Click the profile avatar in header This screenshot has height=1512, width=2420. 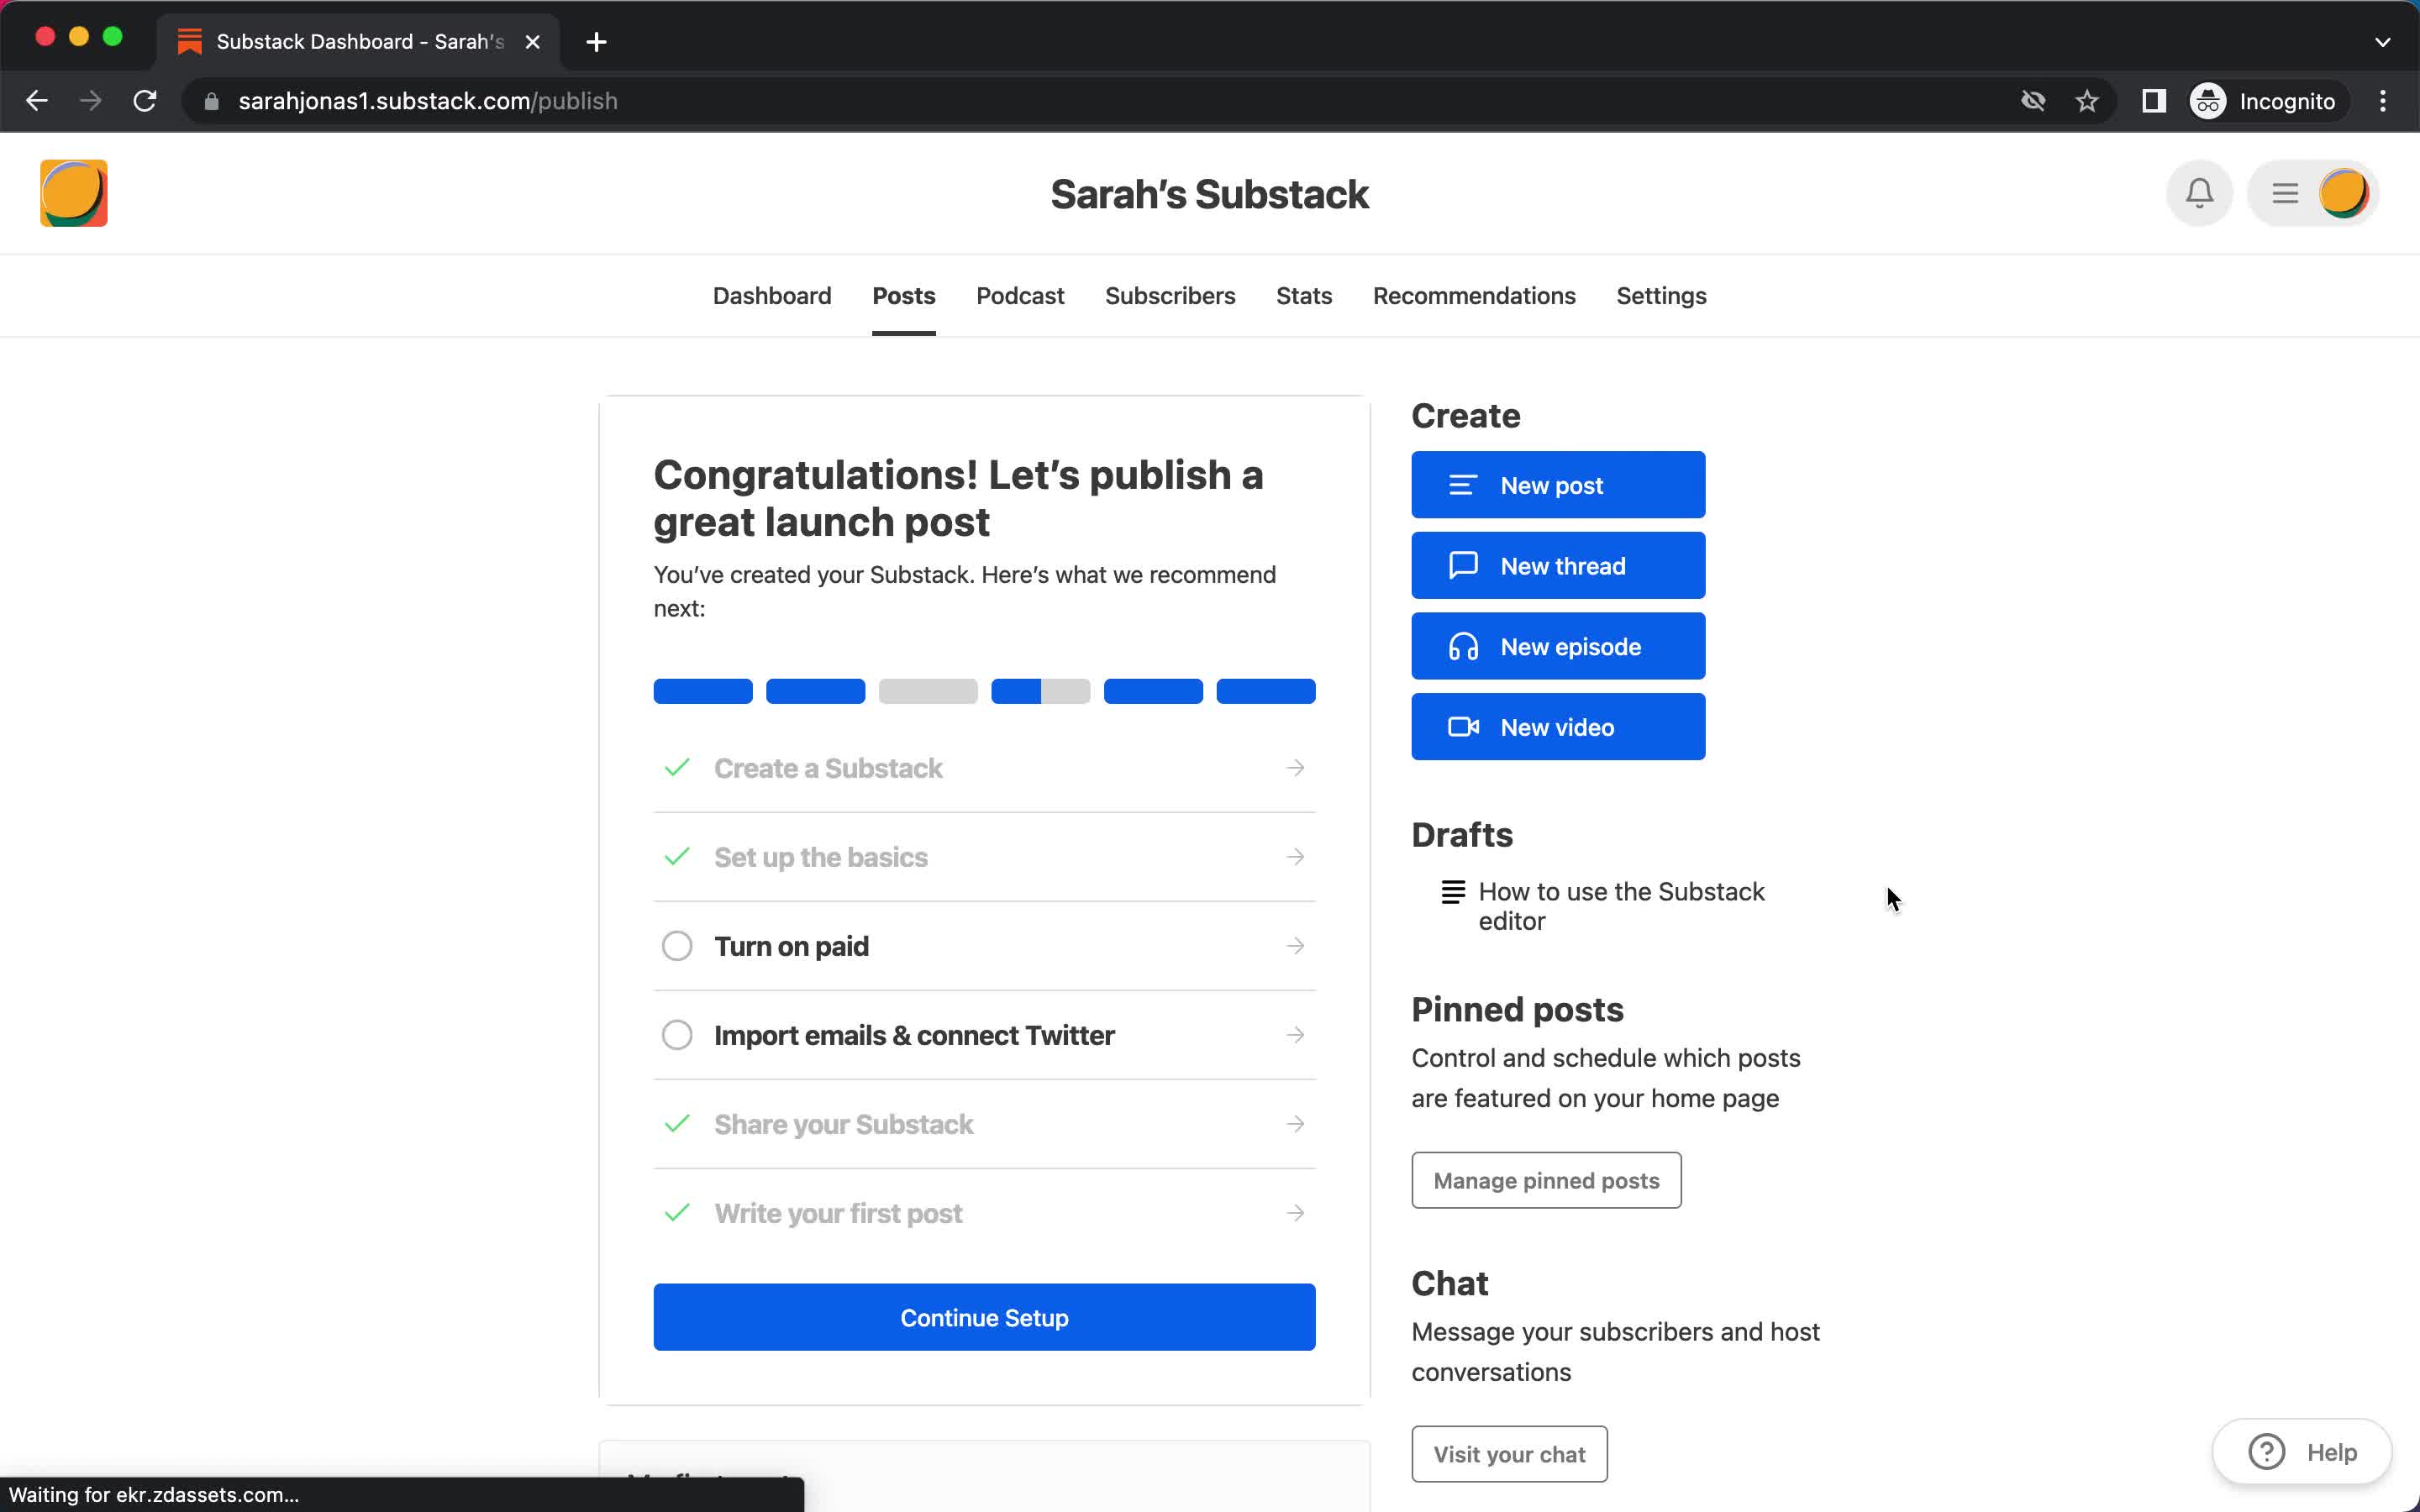click(2343, 193)
